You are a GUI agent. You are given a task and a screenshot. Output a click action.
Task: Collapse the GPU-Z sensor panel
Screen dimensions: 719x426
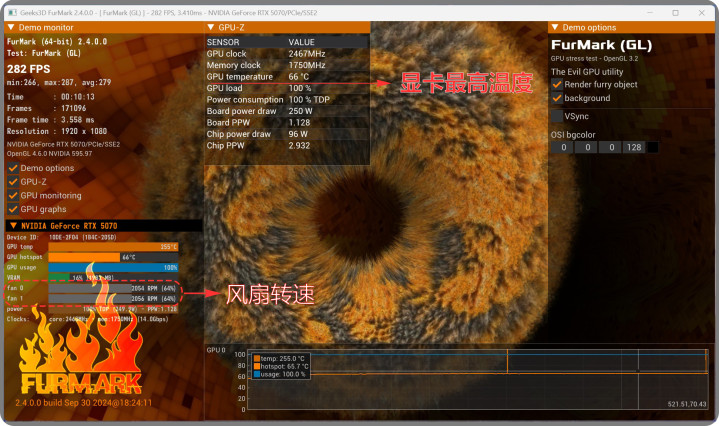point(210,28)
